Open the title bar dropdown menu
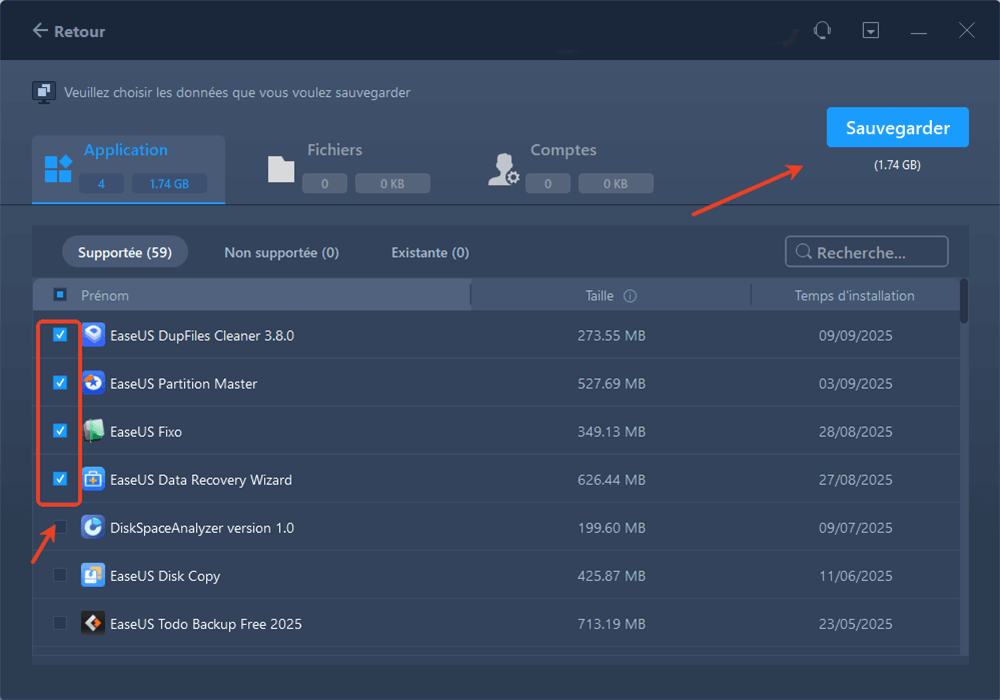The width and height of the screenshot is (1000, 700). [x=871, y=31]
